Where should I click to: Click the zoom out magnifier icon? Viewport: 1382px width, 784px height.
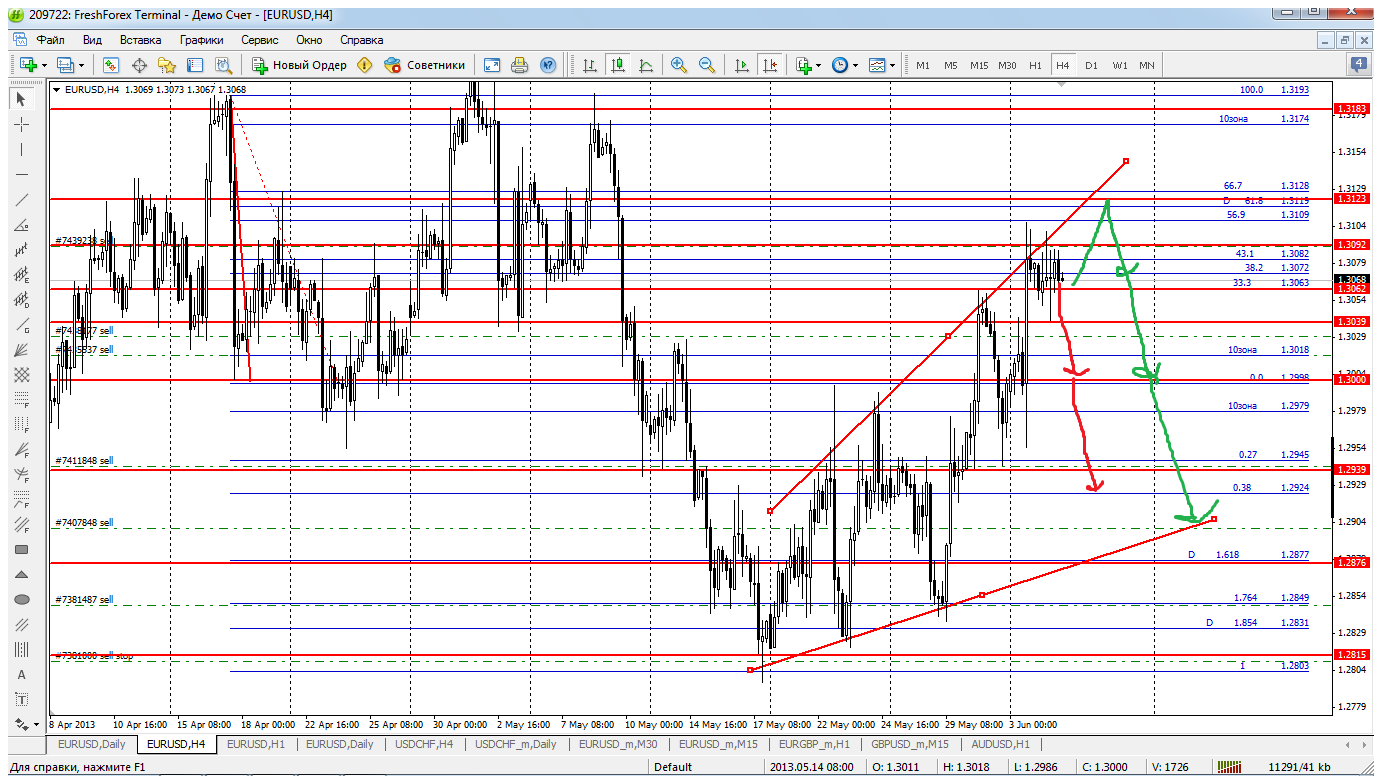[707, 65]
